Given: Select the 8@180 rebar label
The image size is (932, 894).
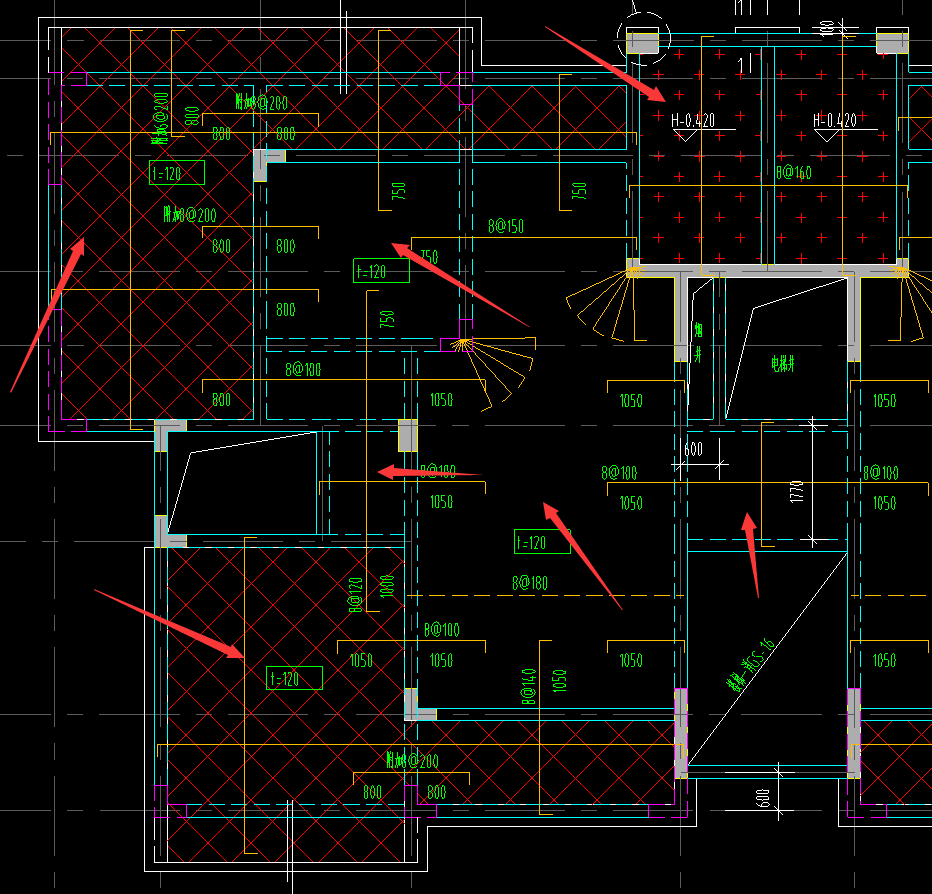Looking at the screenshot, I should 530,583.
